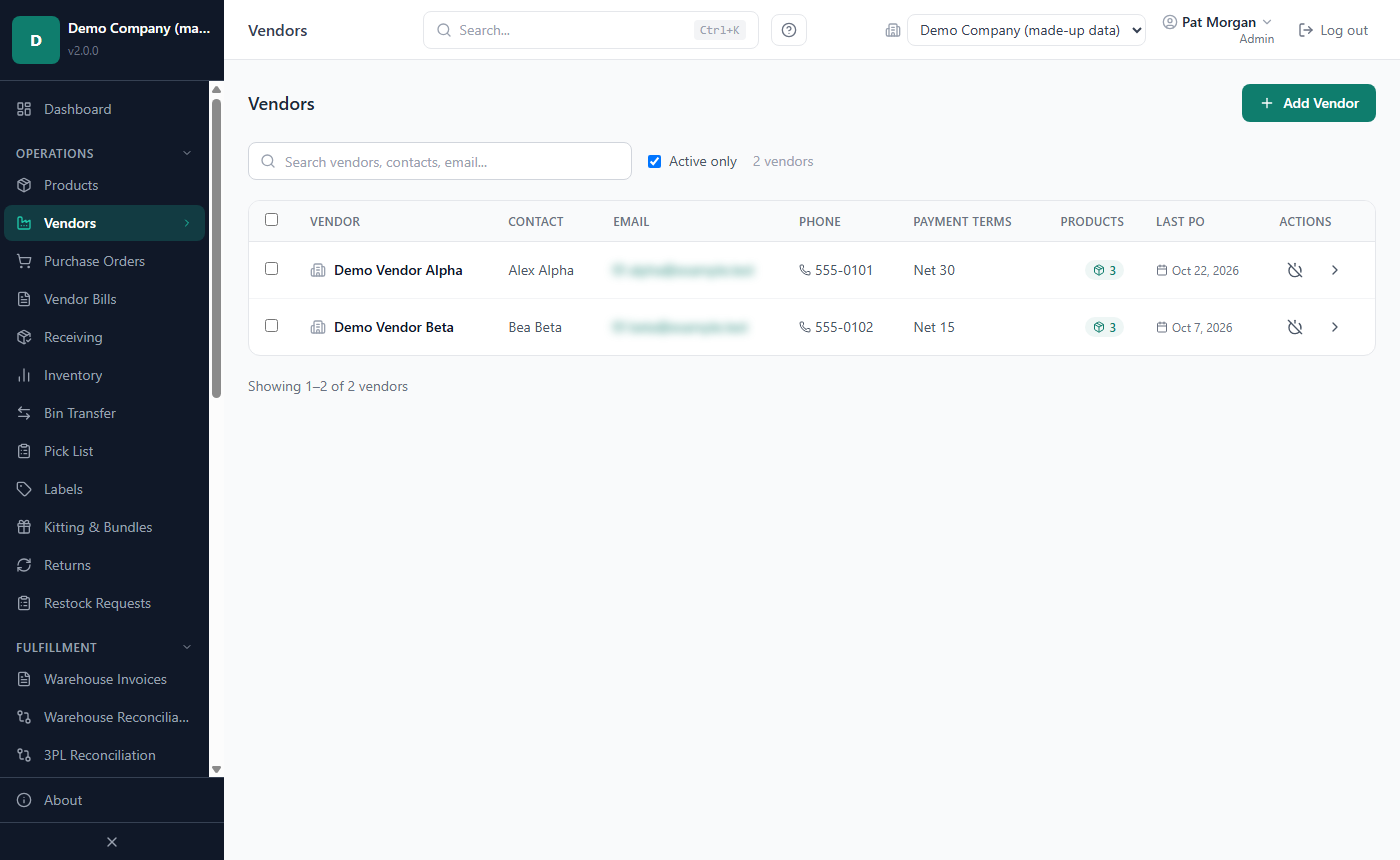Open the Products page
Viewport: 1400px width, 860px height.
click(104, 185)
